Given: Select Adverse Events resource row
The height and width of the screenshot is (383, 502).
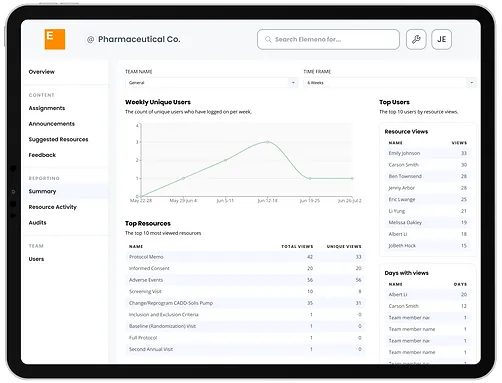Looking at the screenshot, I should point(245,280).
